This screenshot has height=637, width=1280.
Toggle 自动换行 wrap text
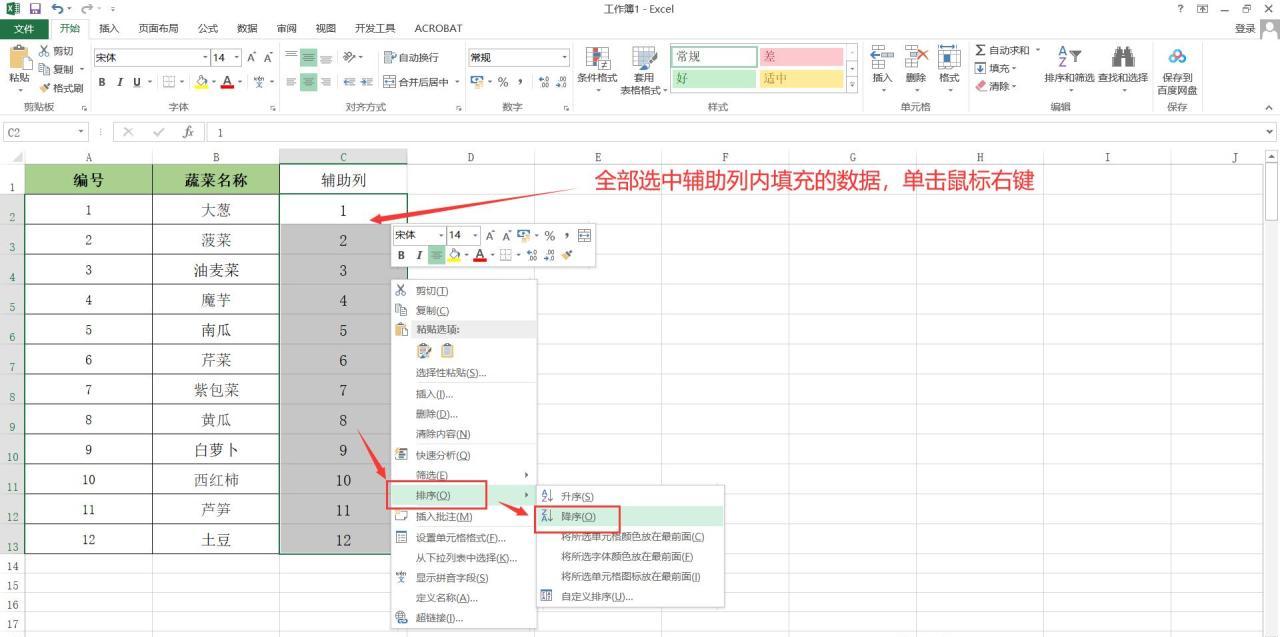412,58
